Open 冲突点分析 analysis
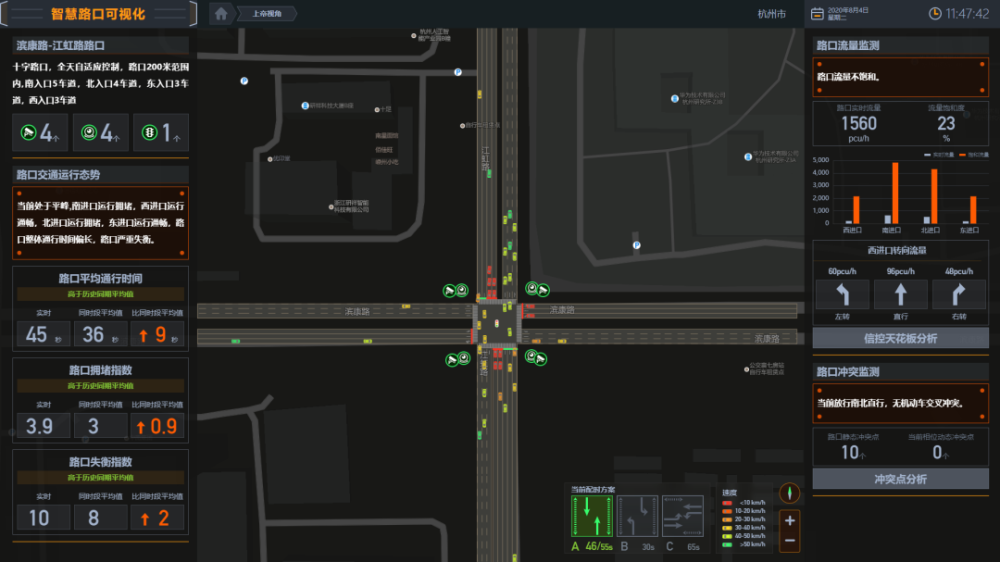The image size is (1000, 562). coord(901,479)
